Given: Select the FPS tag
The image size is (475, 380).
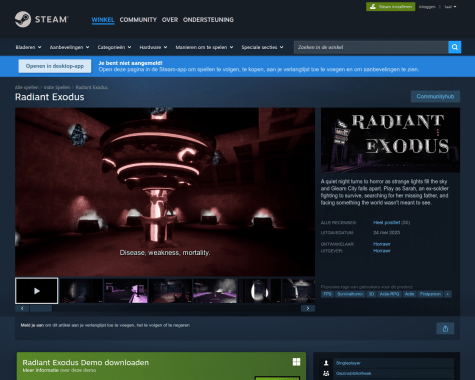Looking at the screenshot, I should (x=327, y=294).
